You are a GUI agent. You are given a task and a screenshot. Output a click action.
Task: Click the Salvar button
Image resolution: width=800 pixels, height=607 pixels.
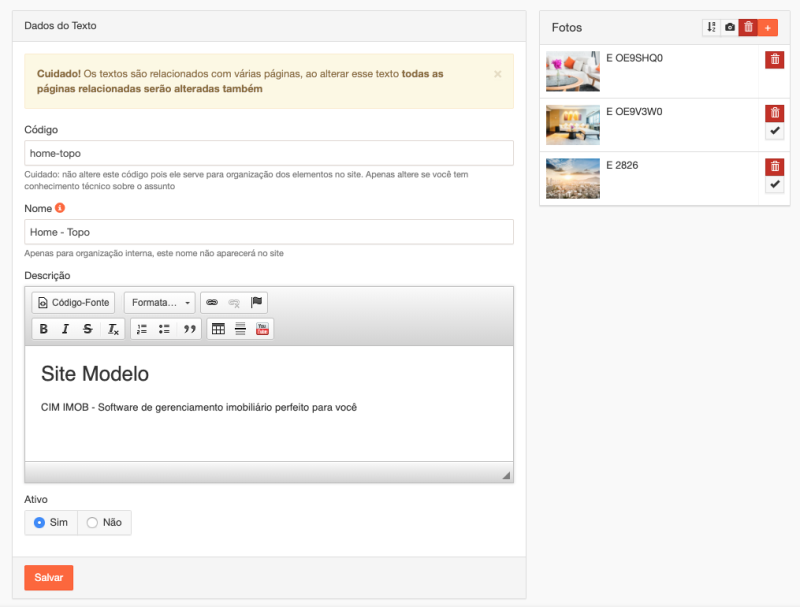coord(48,578)
